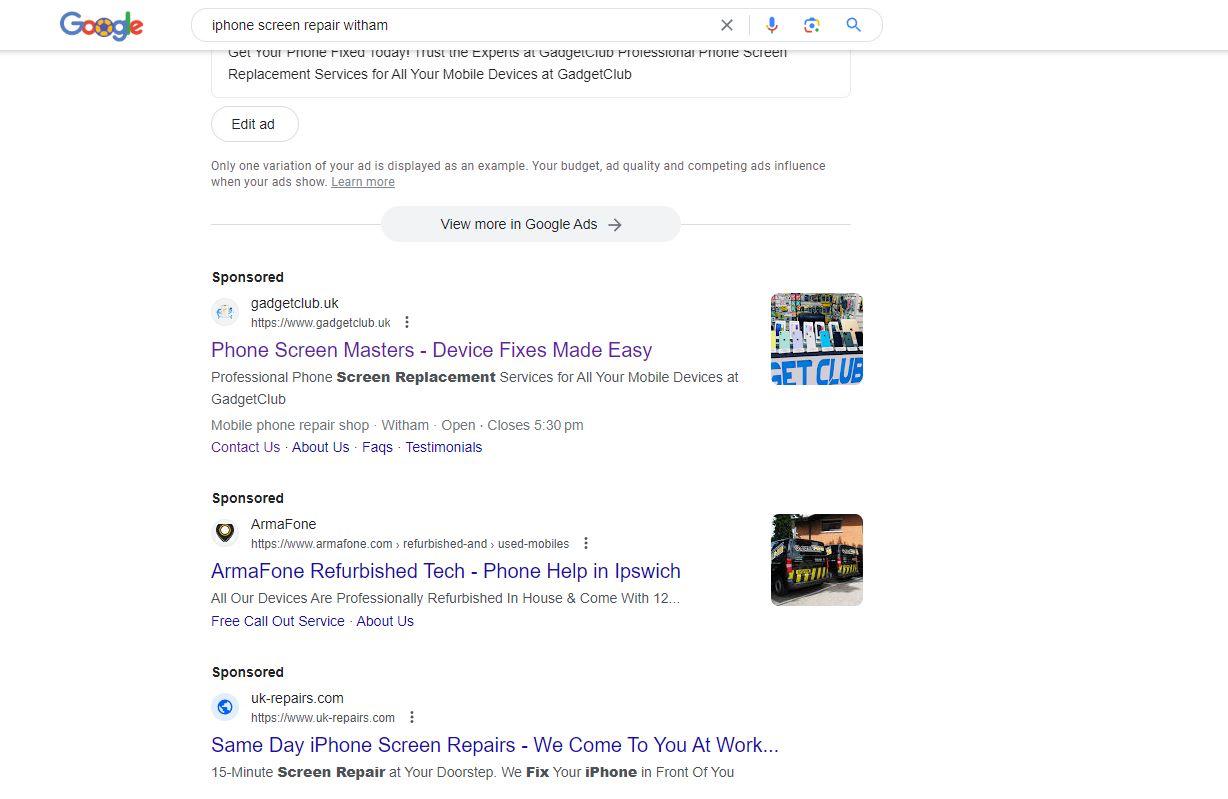The image size is (1228, 799).
Task: Open the Learn more link
Action: point(363,182)
